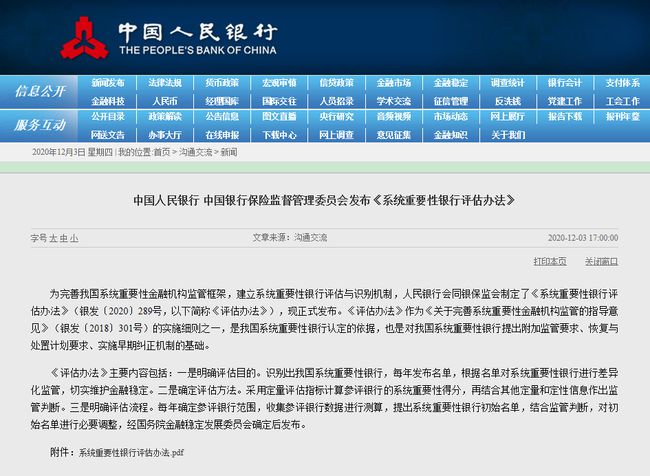
Task: Click the 服务互动 section heading
Action: [x=40, y=125]
